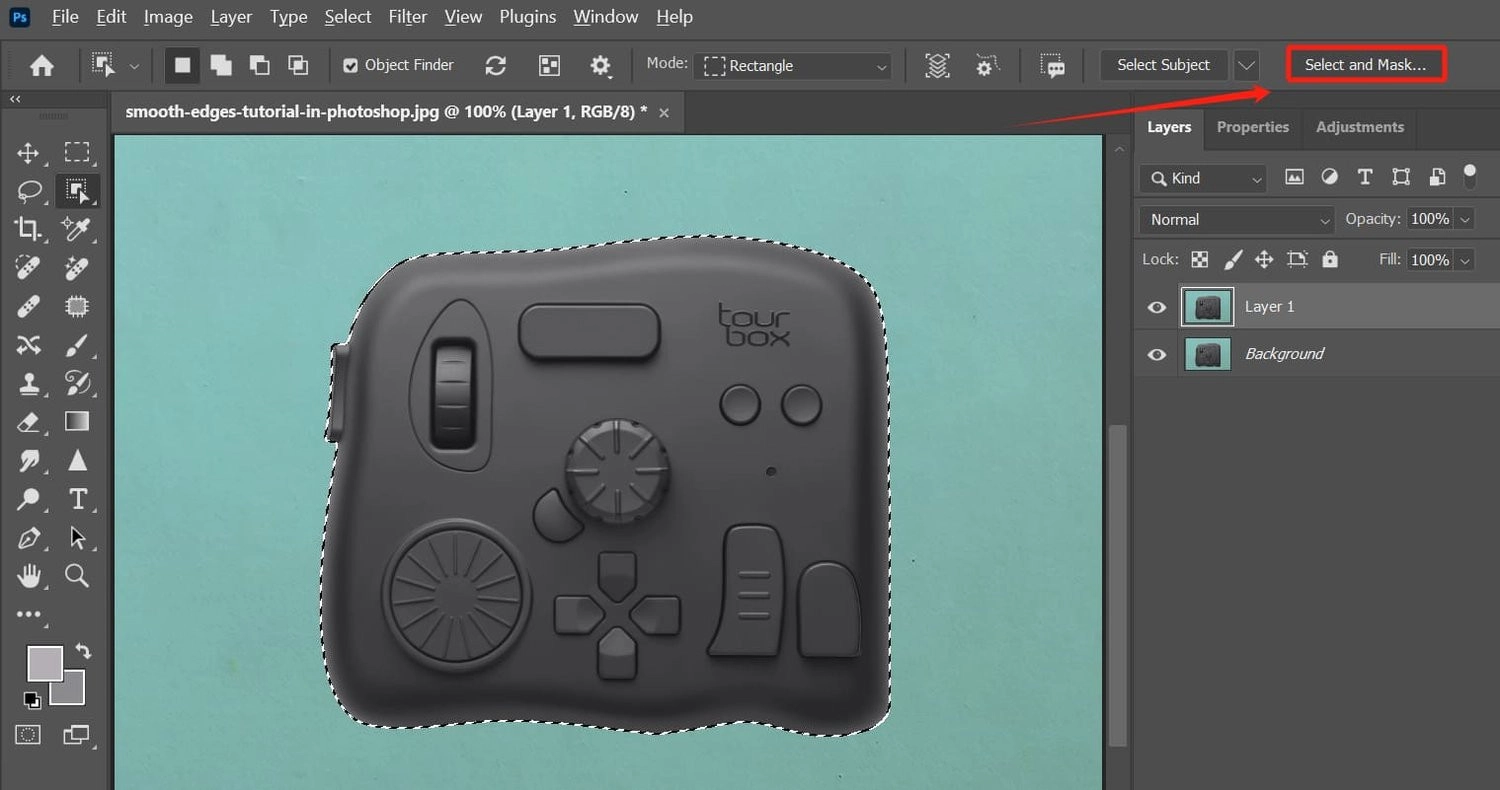The image size is (1500, 790).
Task: Hide Layer 1 using its eye icon
Action: pos(1157,307)
